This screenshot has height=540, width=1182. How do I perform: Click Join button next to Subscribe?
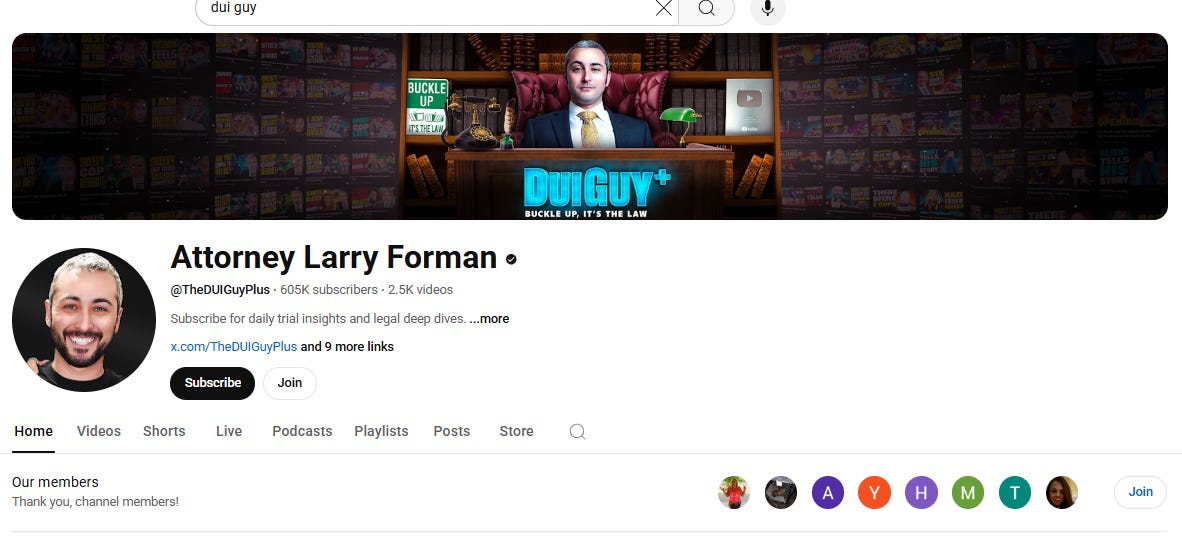click(289, 383)
